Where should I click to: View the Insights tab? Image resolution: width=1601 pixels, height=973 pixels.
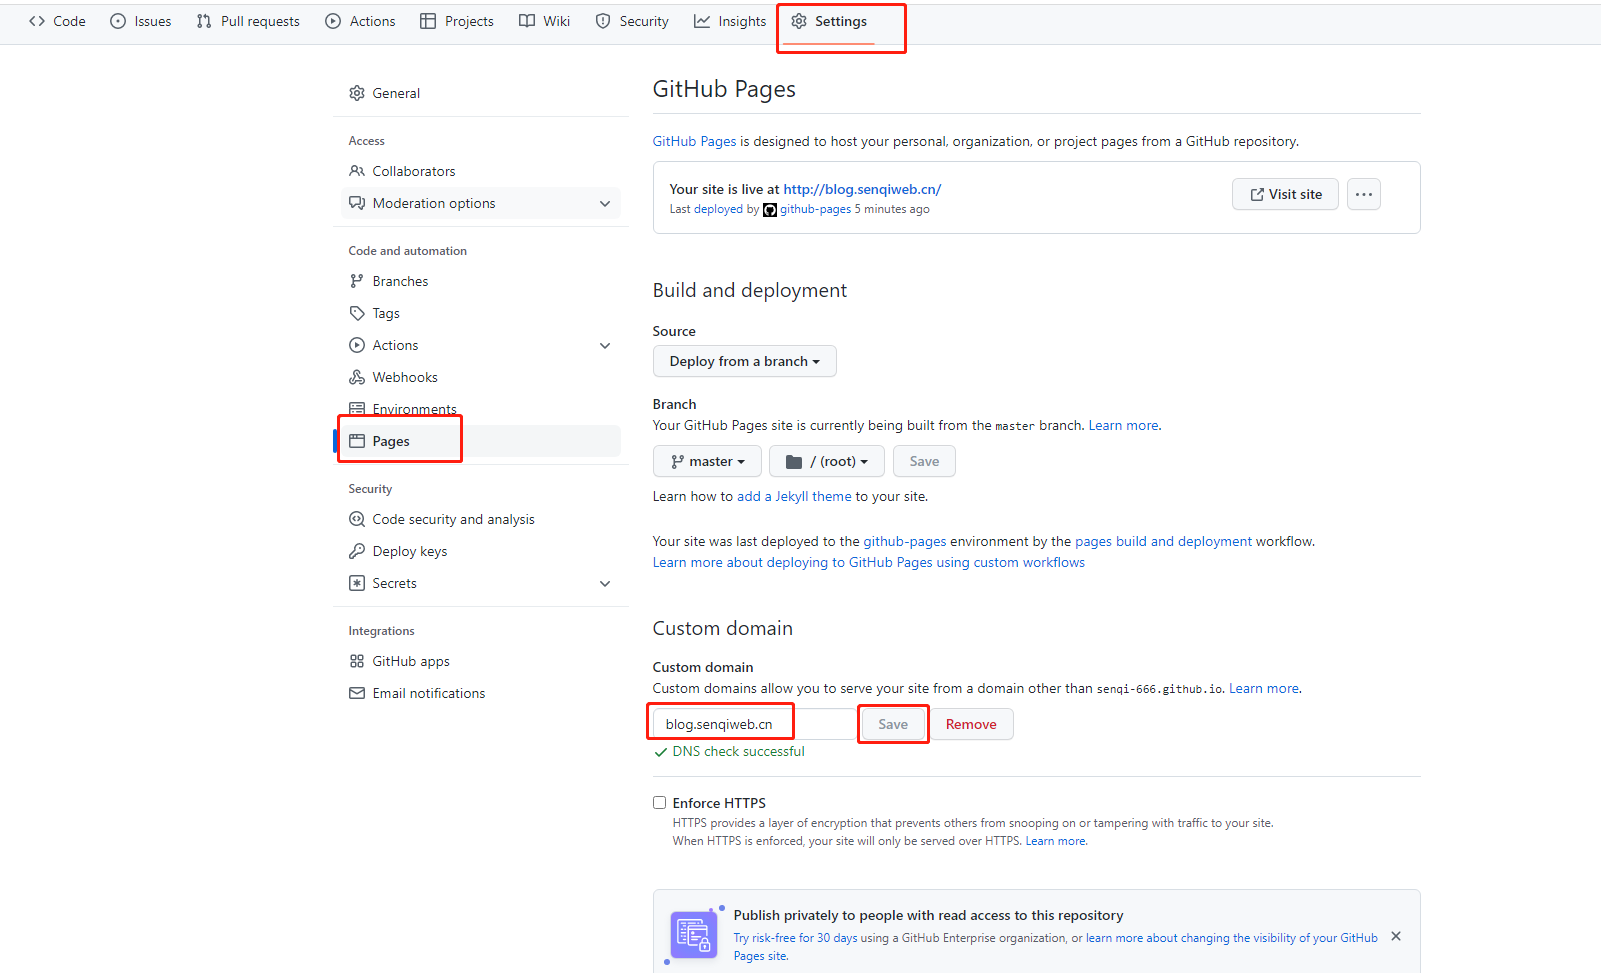coord(730,21)
